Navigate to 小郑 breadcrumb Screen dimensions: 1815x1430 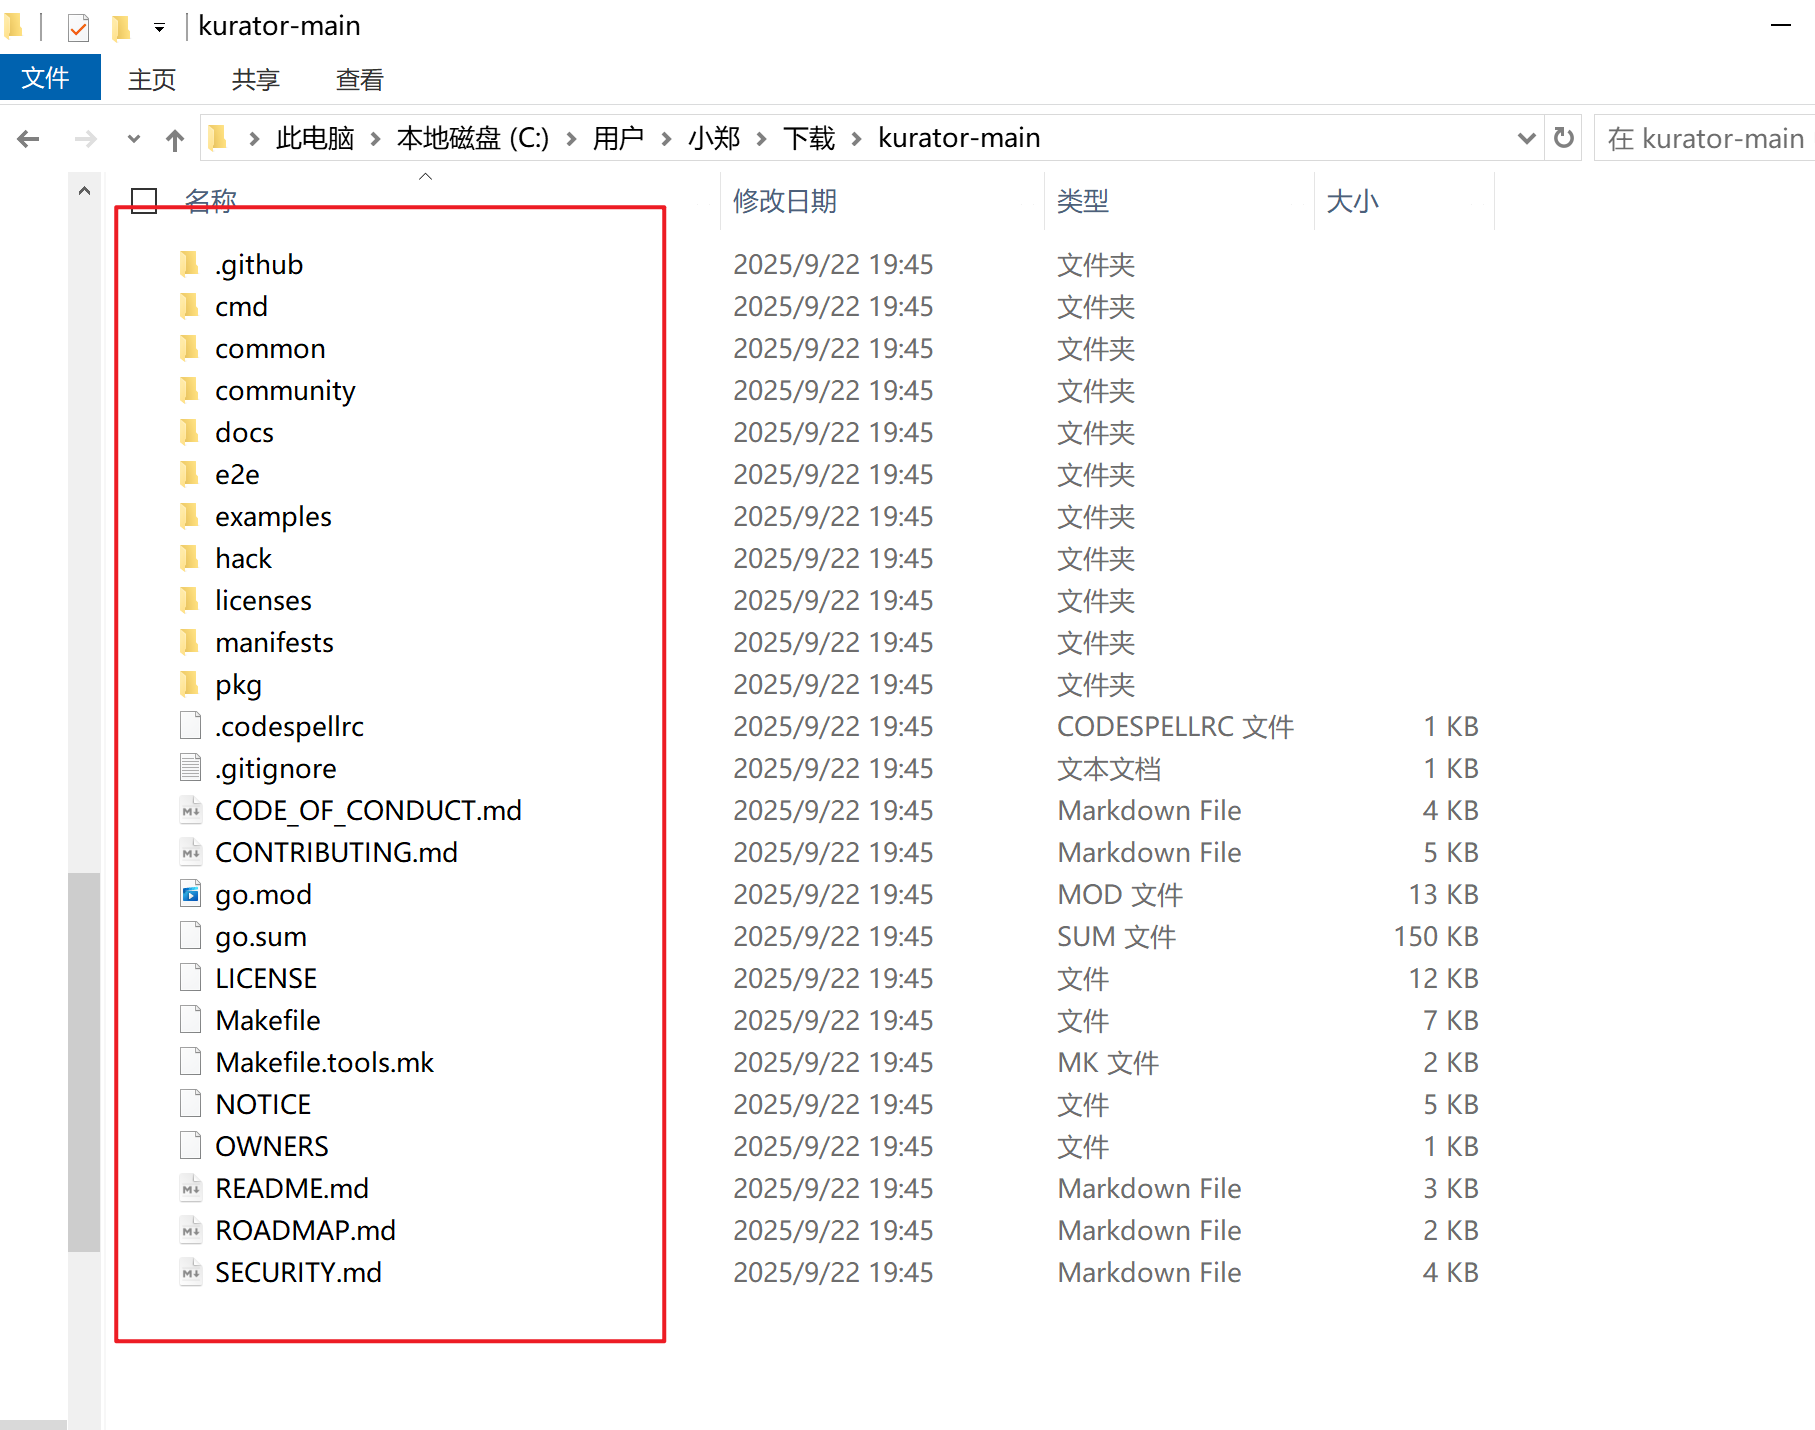click(714, 138)
